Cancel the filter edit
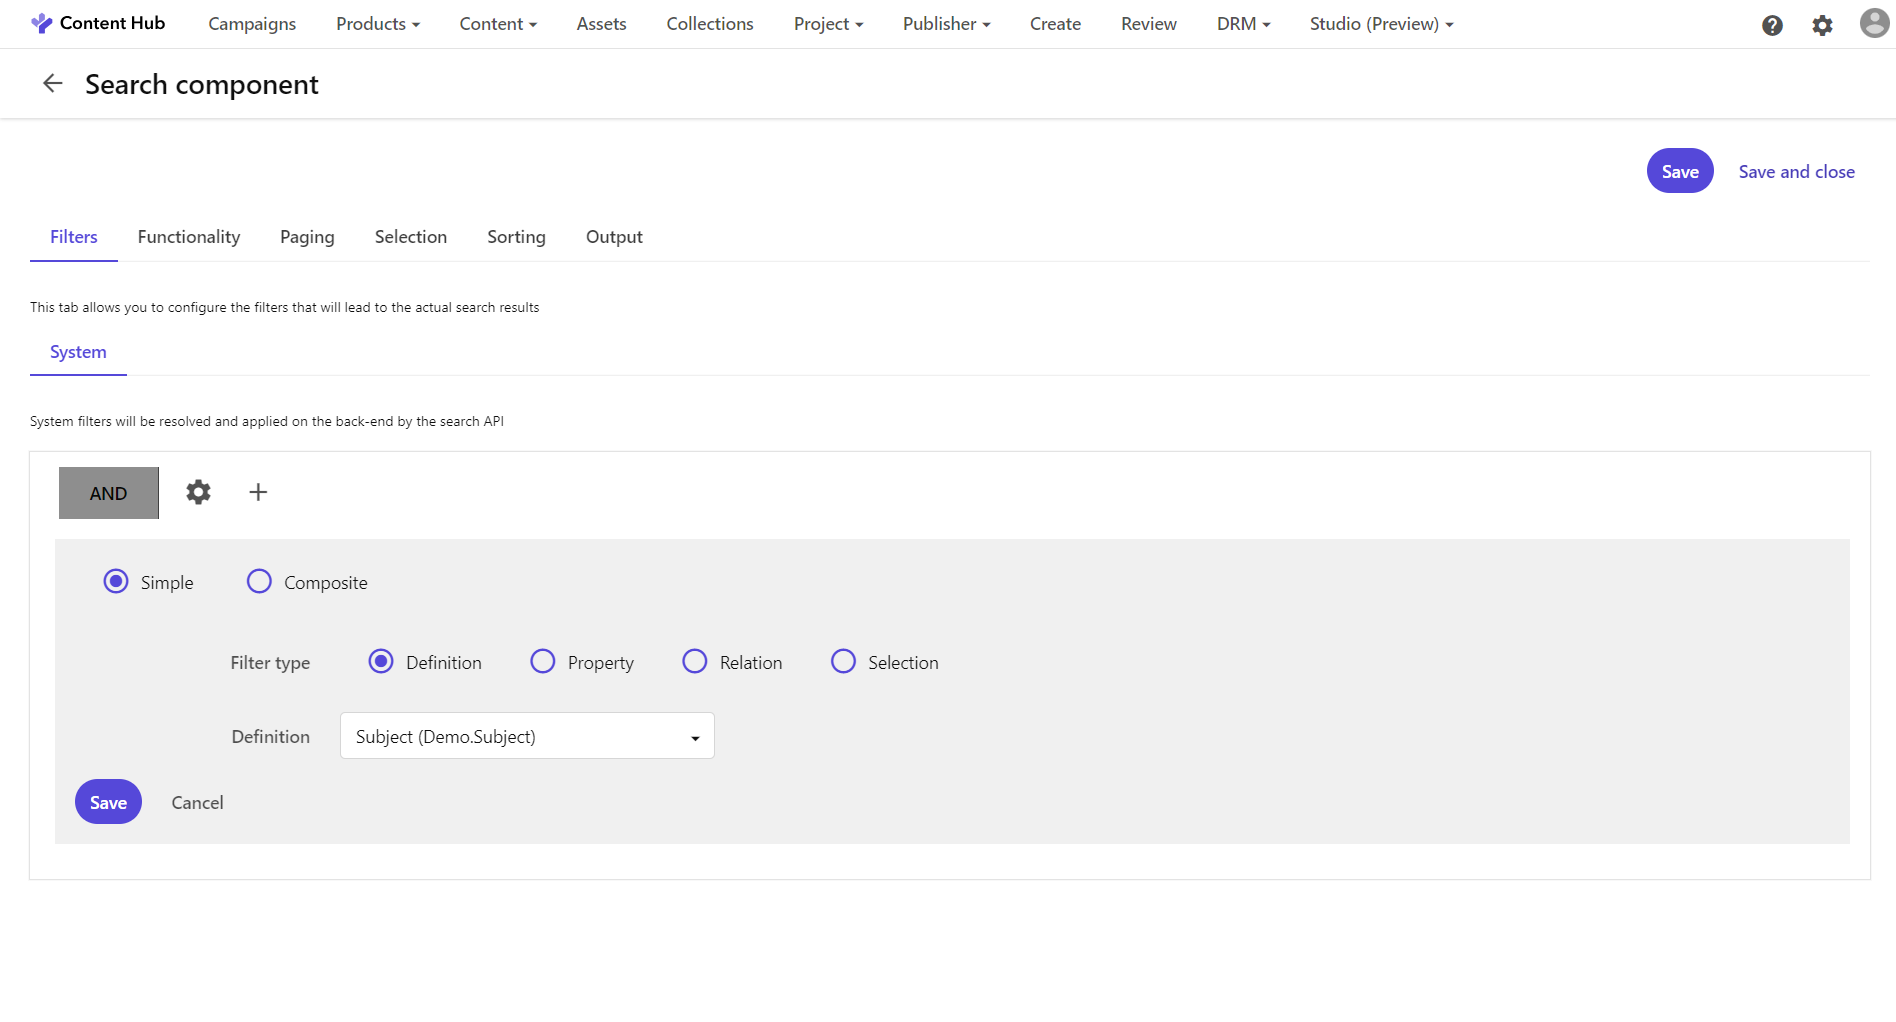The image size is (1896, 1022). 197,802
